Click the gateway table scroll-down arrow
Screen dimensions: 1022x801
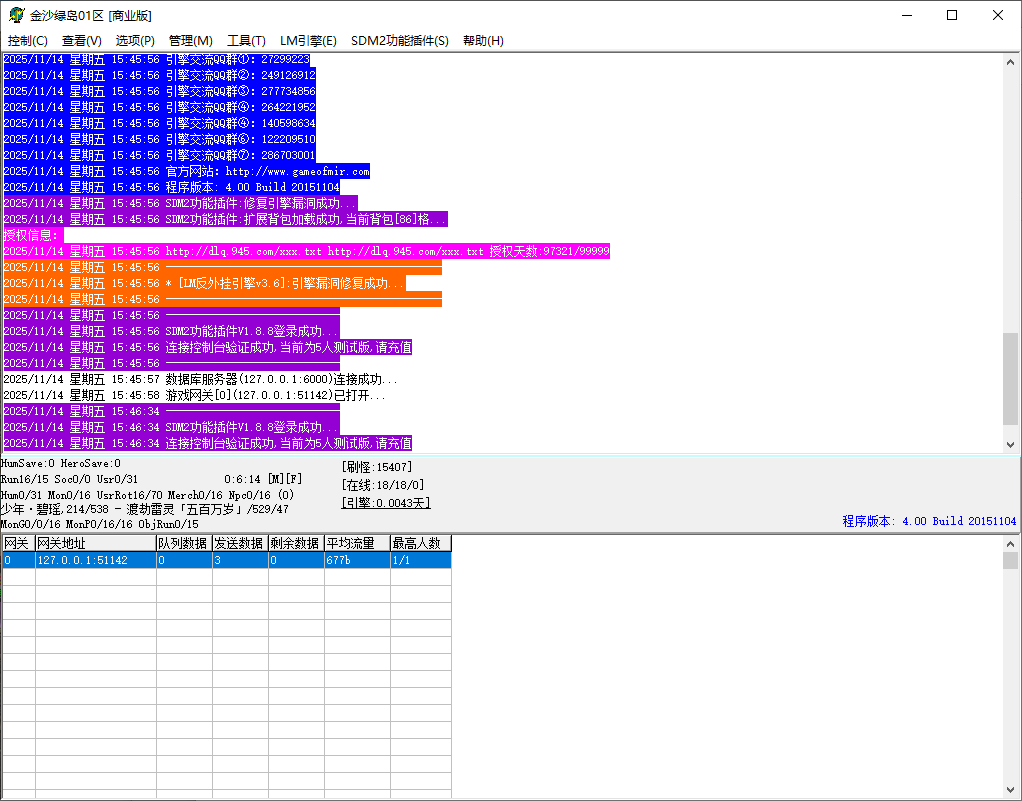1010,790
